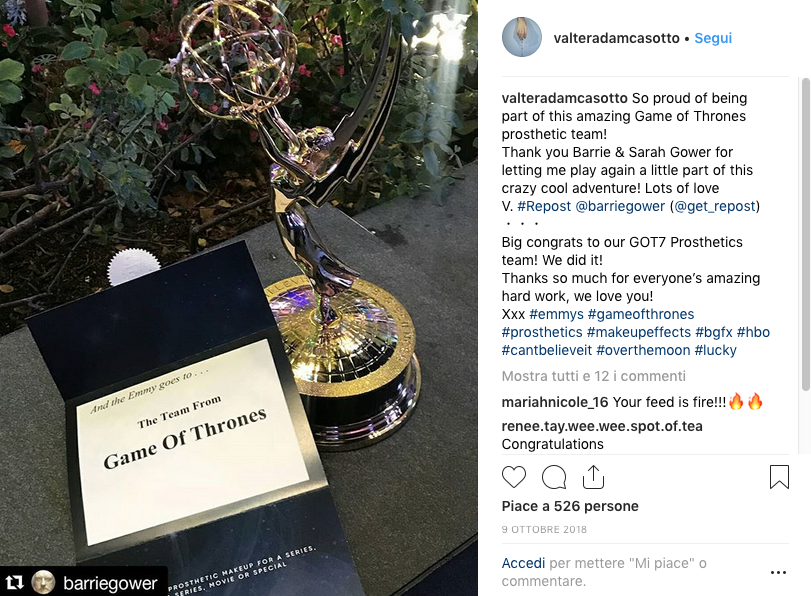Open valteradamcasotto's profile avatar
Image resolution: width=811 pixels, height=596 pixels.
(x=522, y=37)
